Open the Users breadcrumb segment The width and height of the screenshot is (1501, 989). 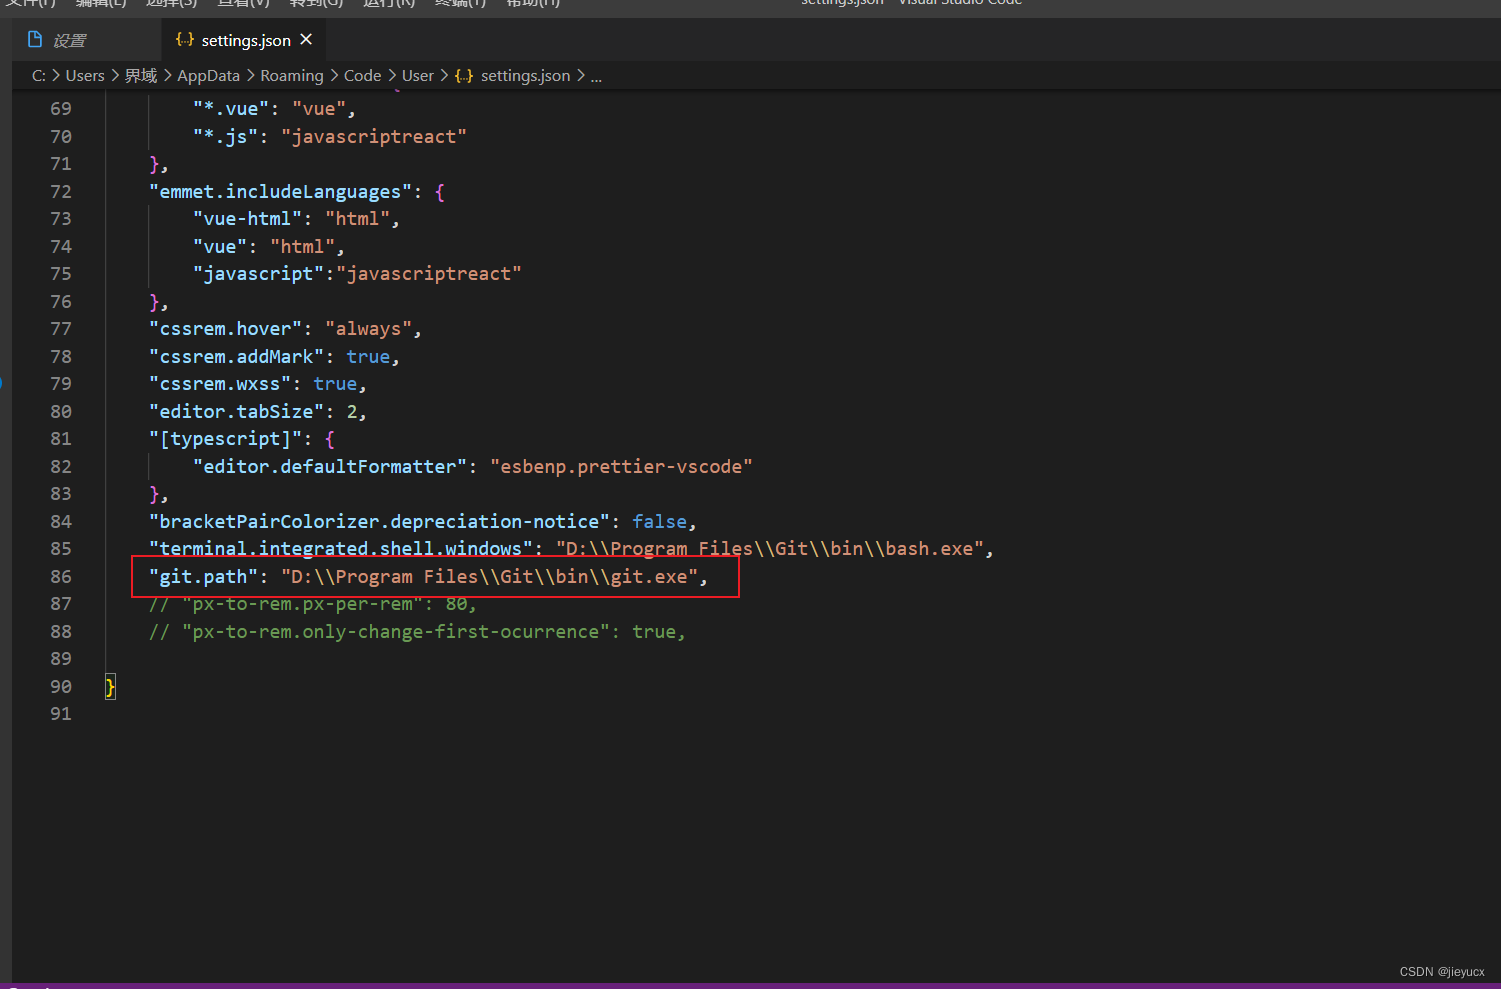[x=85, y=75]
